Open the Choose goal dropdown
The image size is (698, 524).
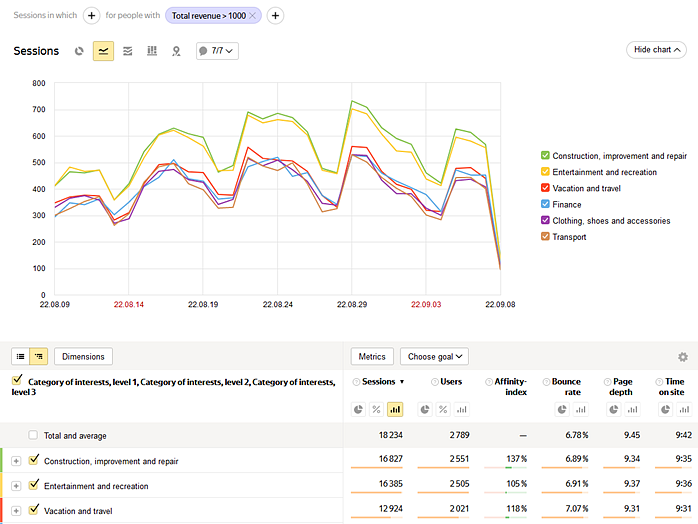tap(435, 356)
